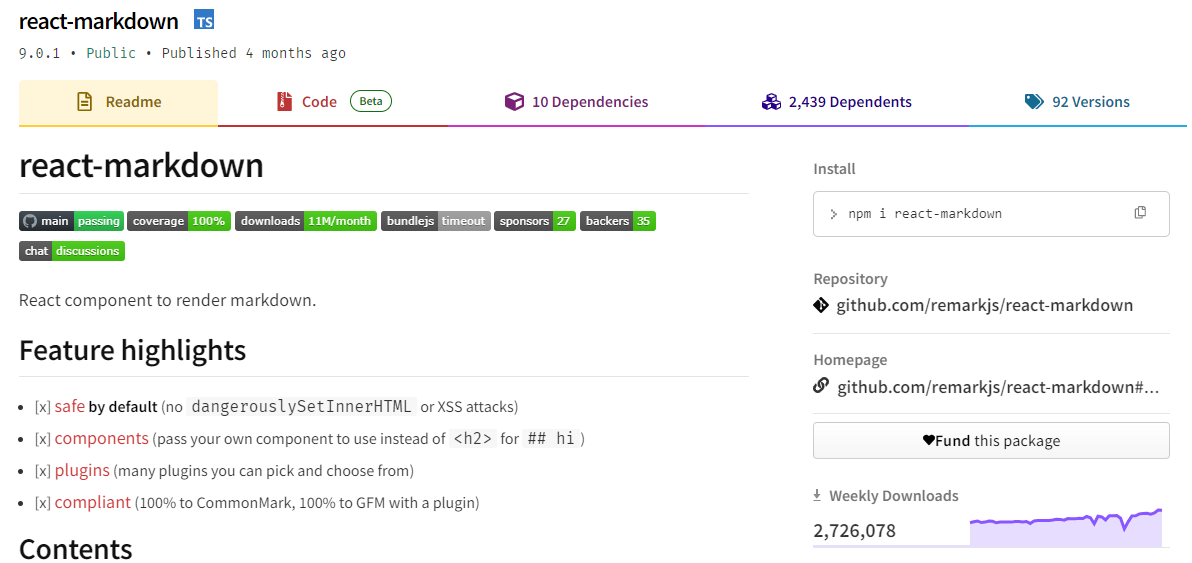Open the 'safe' feature link
1192x563 pixels.
70,406
